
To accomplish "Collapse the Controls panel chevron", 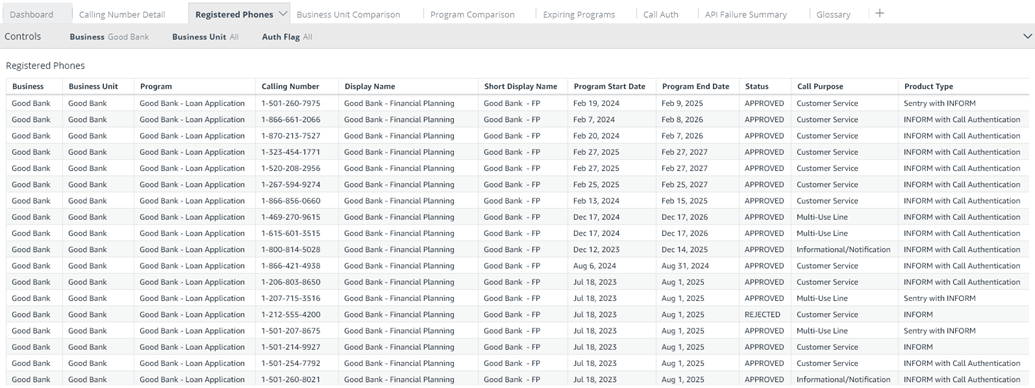I will (1026, 37).
